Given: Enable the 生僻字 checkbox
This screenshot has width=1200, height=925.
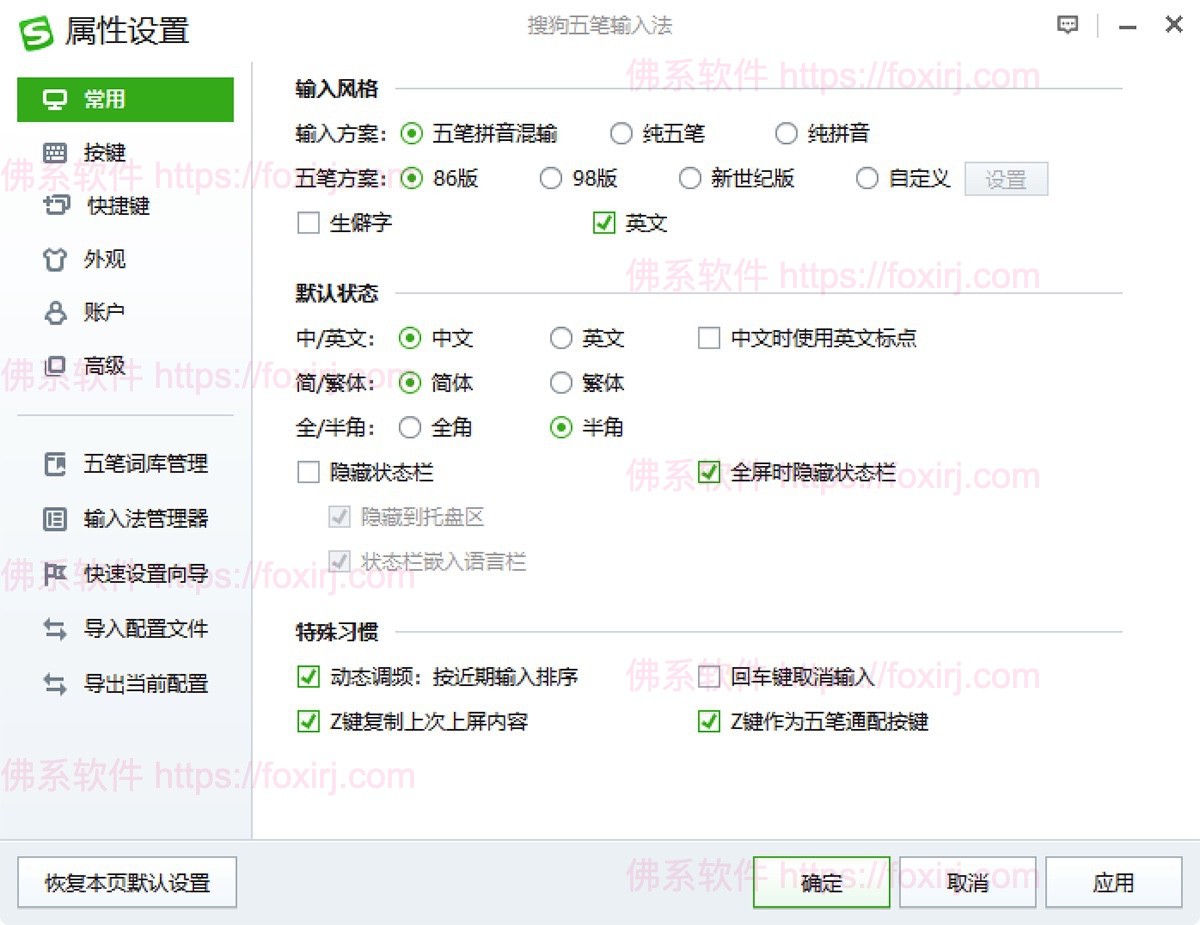Looking at the screenshot, I should tap(309, 223).
